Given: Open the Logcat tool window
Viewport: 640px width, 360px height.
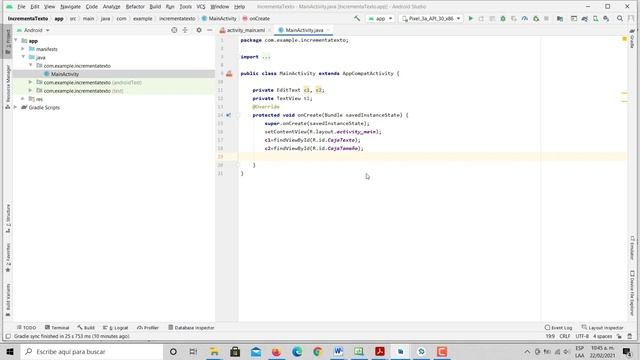Looking at the screenshot, I should tap(116, 328).
